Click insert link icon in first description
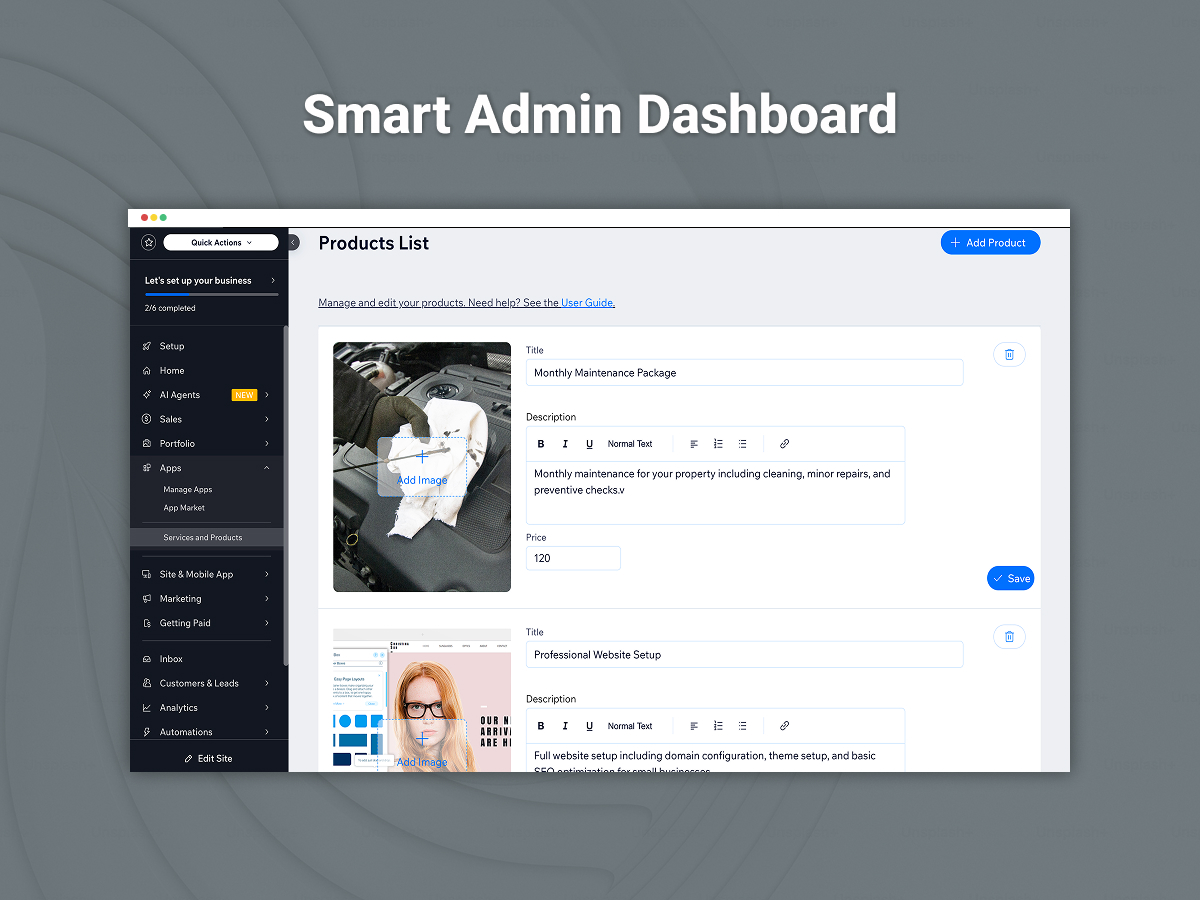This screenshot has height=900, width=1200. [785, 444]
